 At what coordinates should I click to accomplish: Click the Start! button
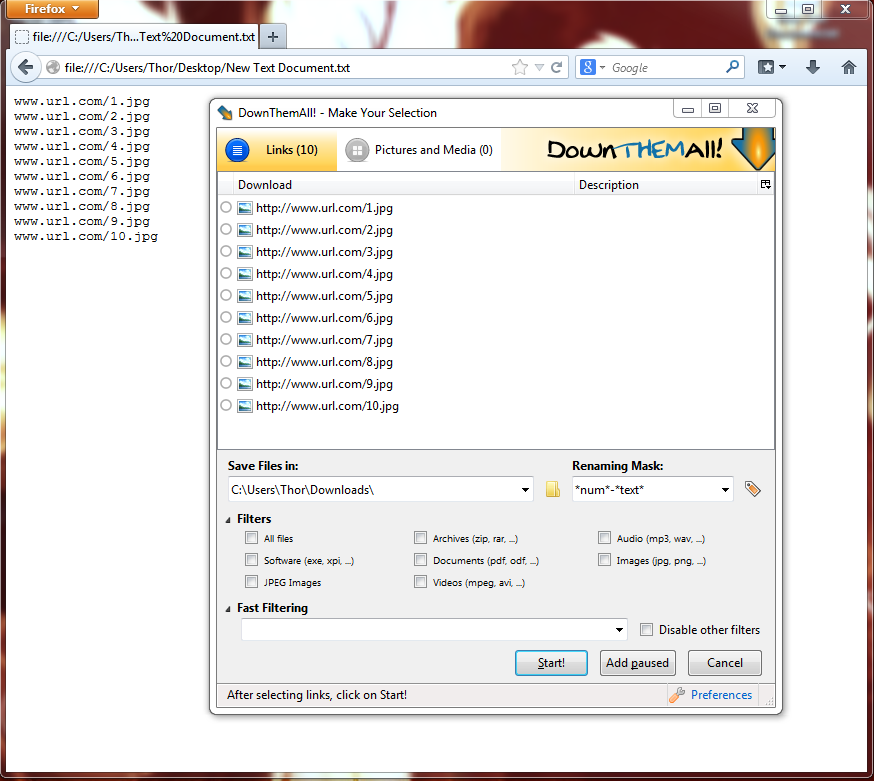point(551,663)
